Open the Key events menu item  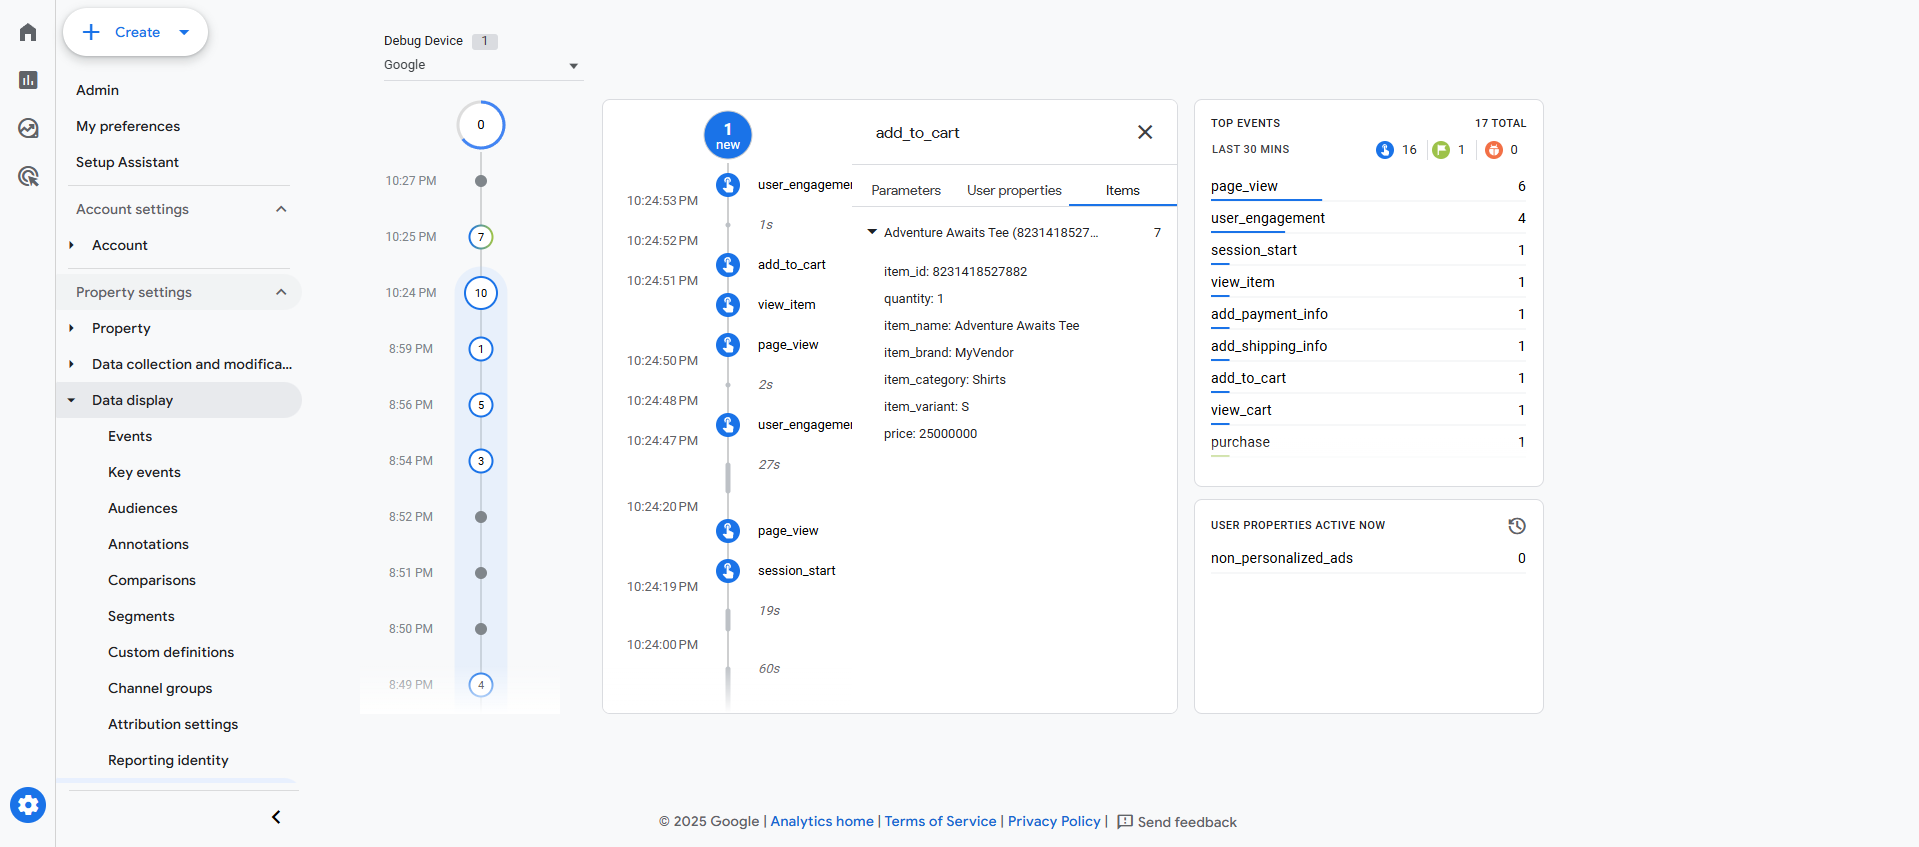pos(144,472)
